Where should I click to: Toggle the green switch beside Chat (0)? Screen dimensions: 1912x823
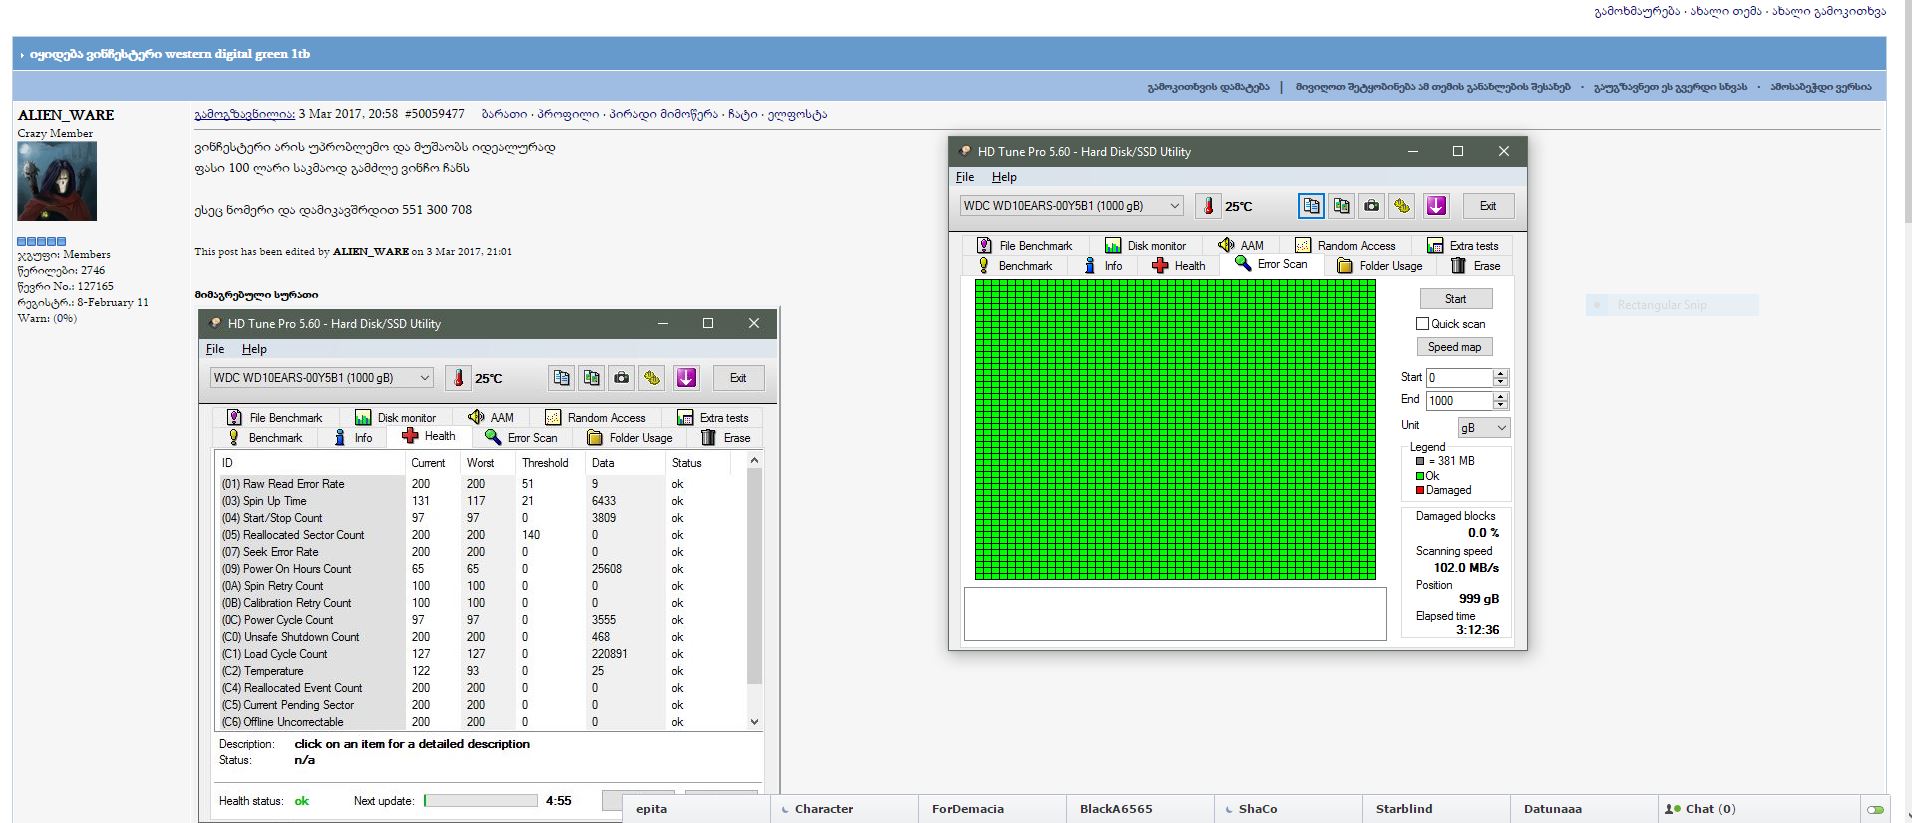tap(1875, 809)
